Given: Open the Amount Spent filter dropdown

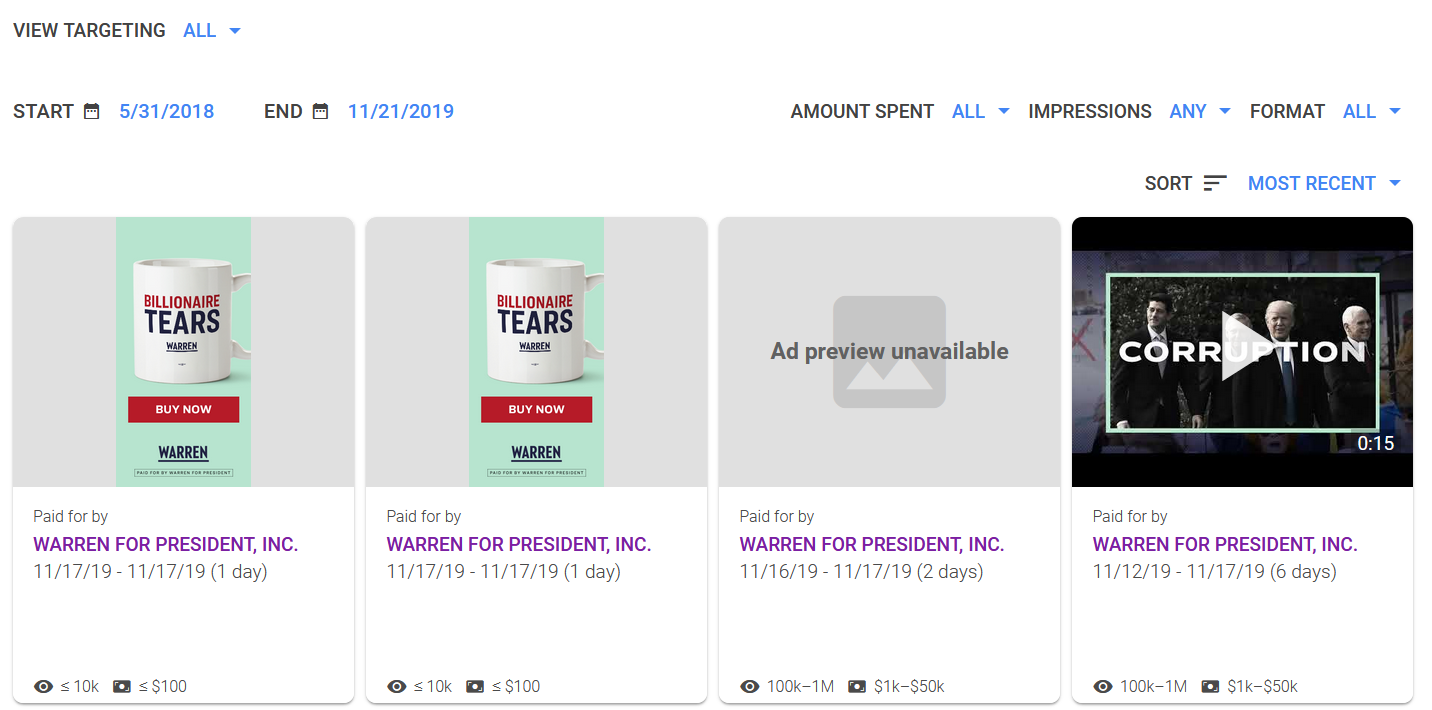Looking at the screenshot, I should click(x=980, y=112).
